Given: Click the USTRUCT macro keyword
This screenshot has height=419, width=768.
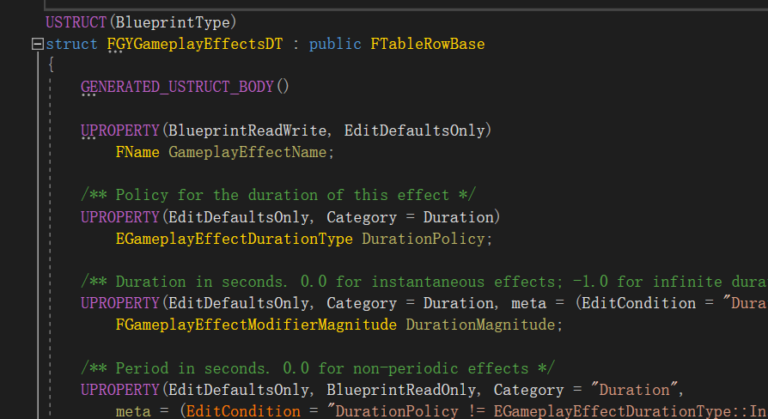Looking at the screenshot, I should pos(76,23).
